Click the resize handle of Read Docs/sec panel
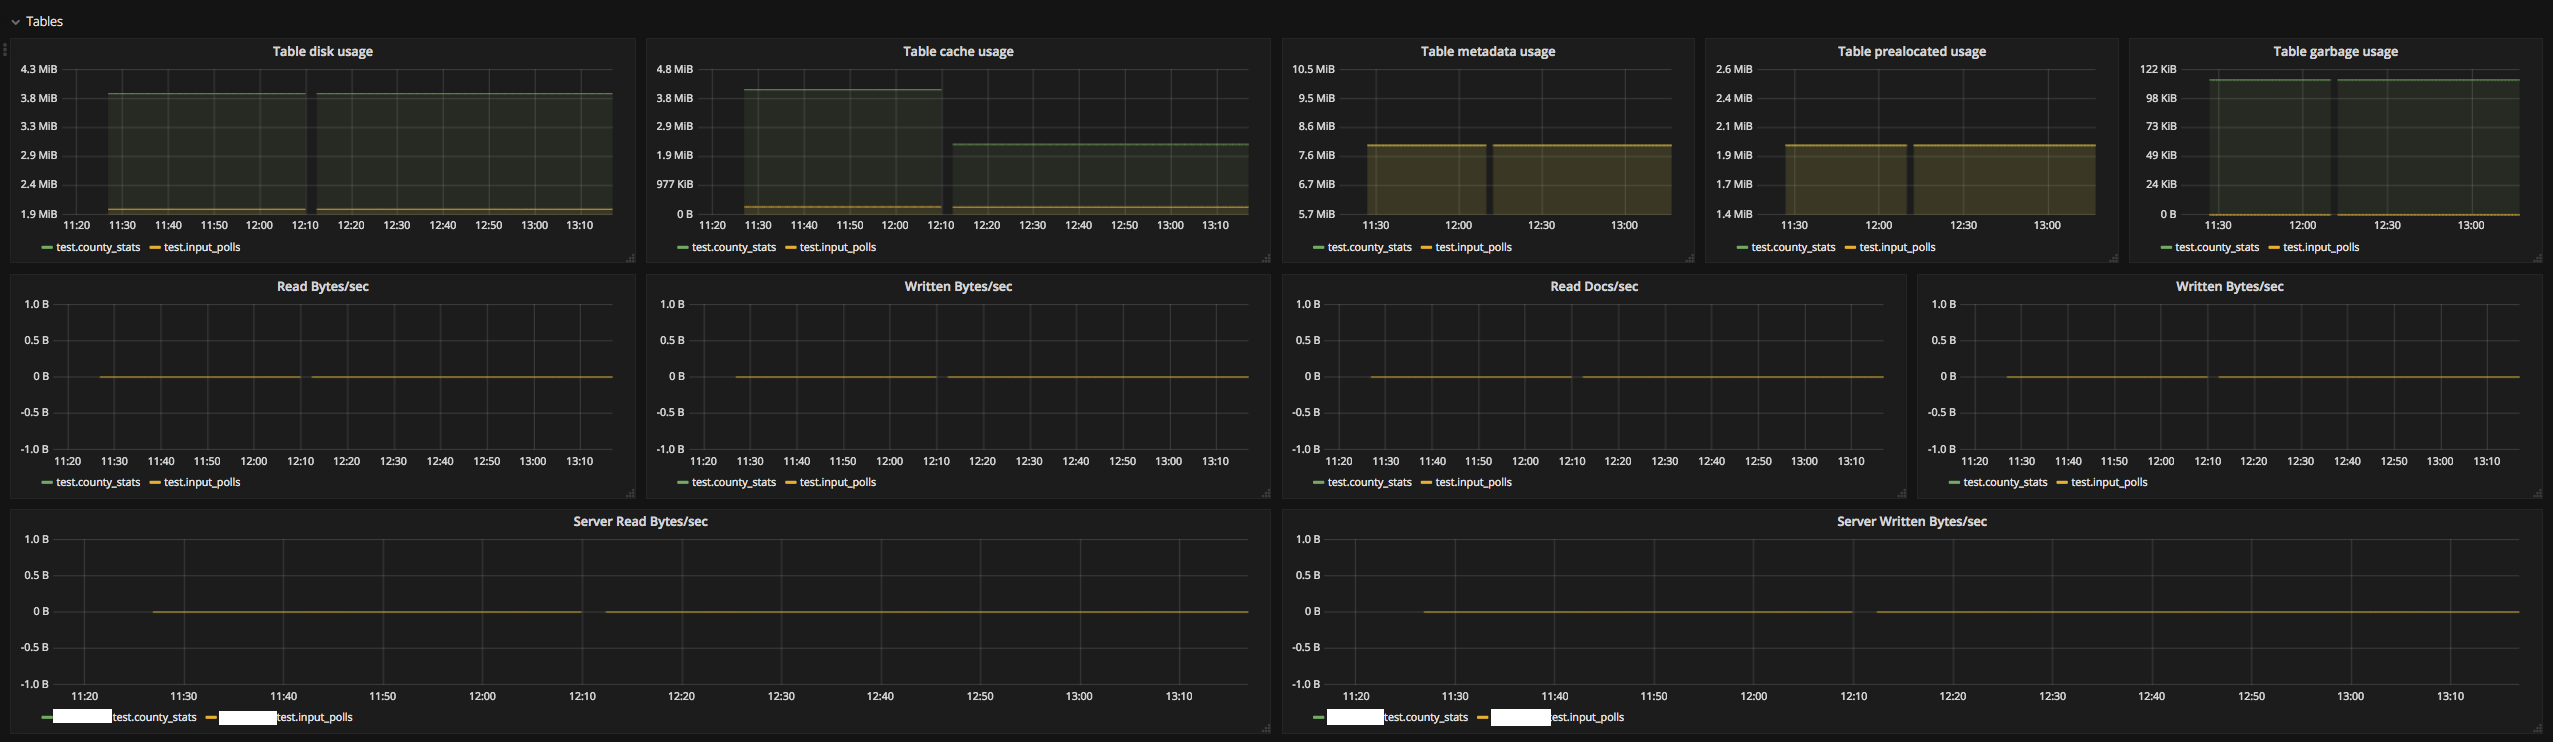This screenshot has height=742, width=2553. [1901, 493]
